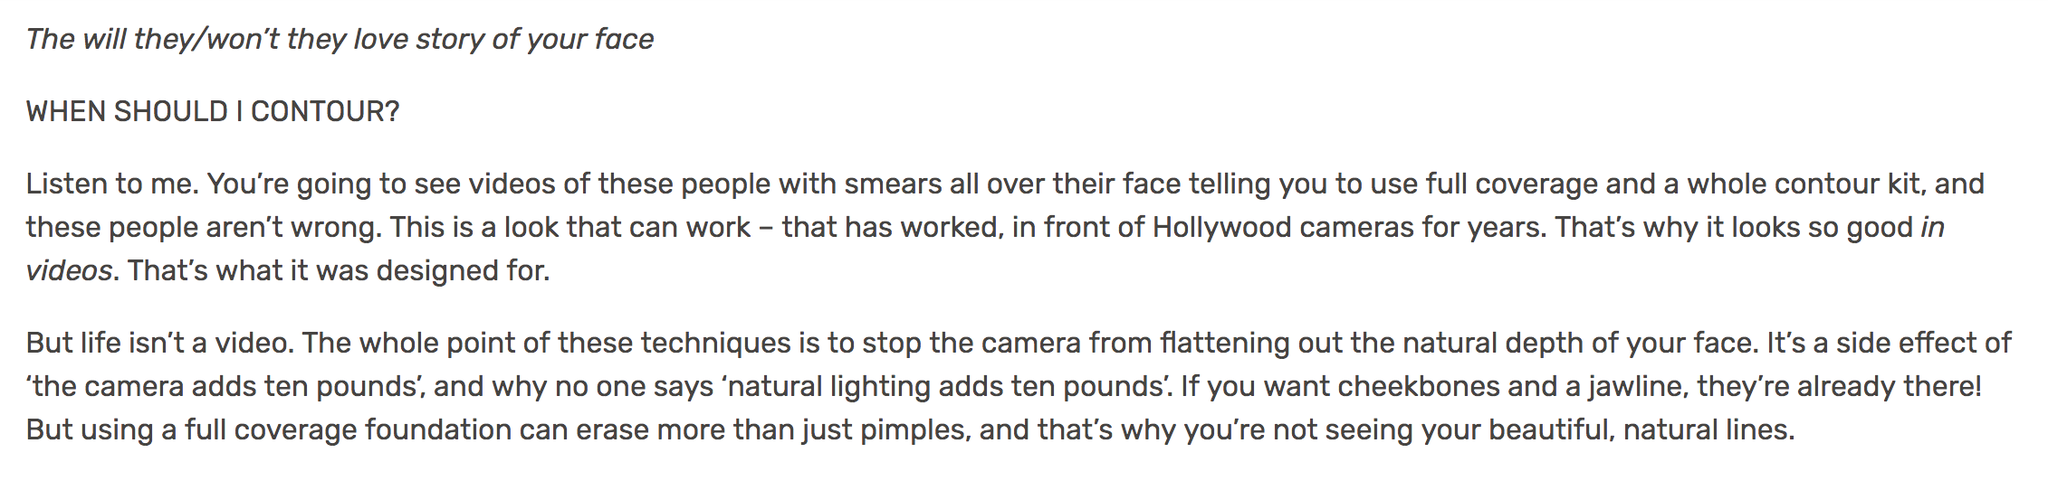Screen dimensions: 2048x481
Task: Click the sentence "But life isn't a video."
Action: [x=159, y=344]
